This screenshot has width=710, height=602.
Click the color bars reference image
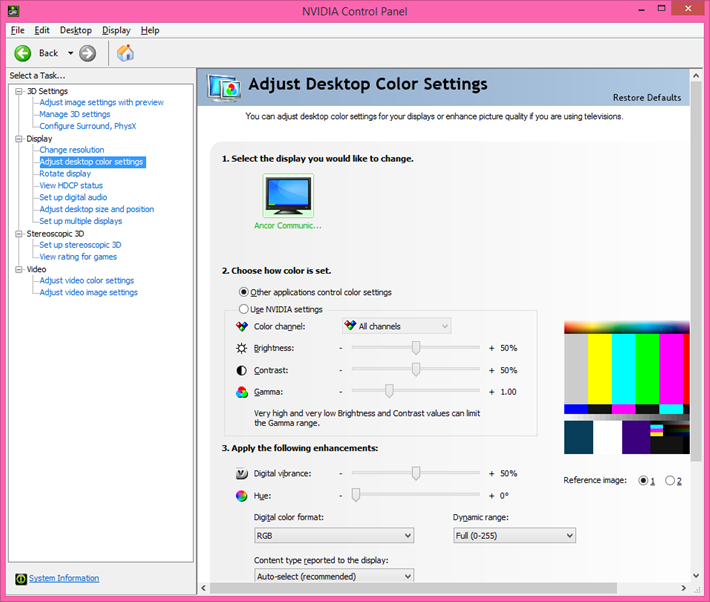click(x=627, y=387)
